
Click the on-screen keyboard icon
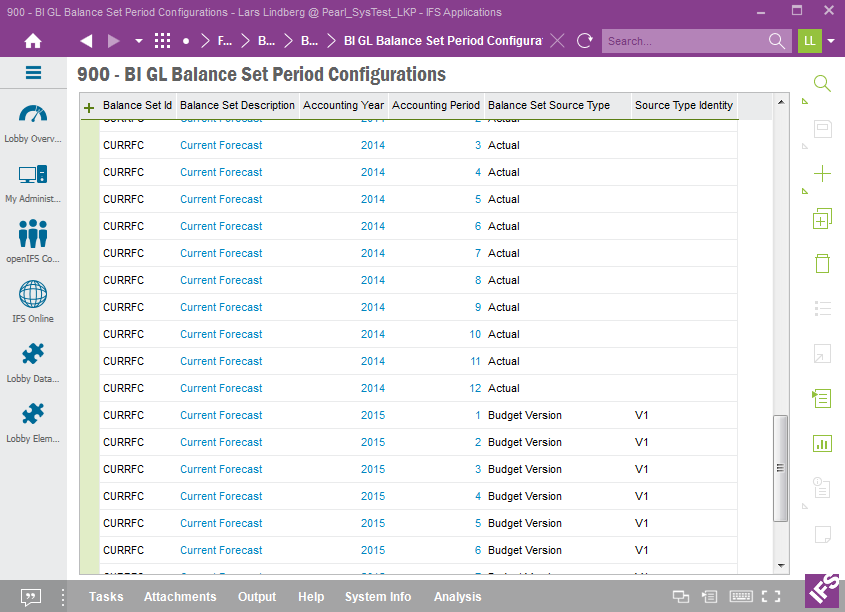pos(741,596)
